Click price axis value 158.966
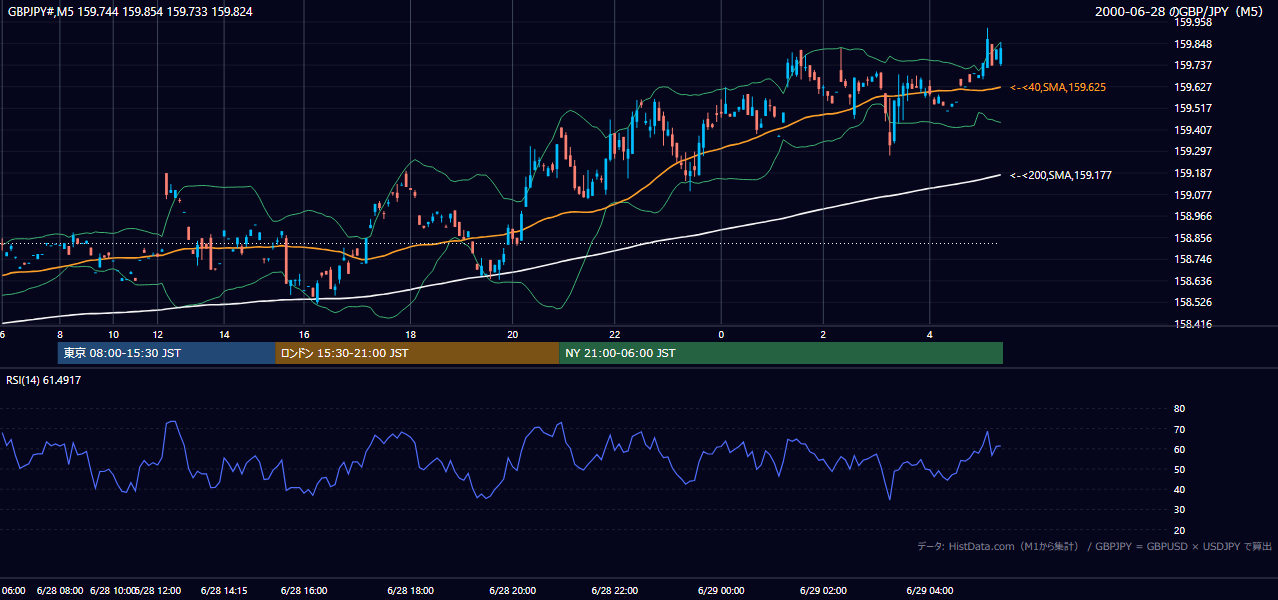This screenshot has width=1278, height=600. tap(1193, 216)
